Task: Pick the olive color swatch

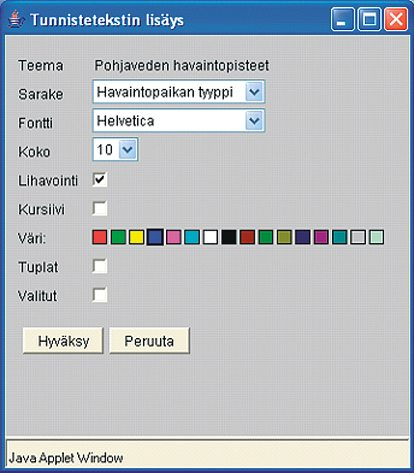Action: coord(284,237)
